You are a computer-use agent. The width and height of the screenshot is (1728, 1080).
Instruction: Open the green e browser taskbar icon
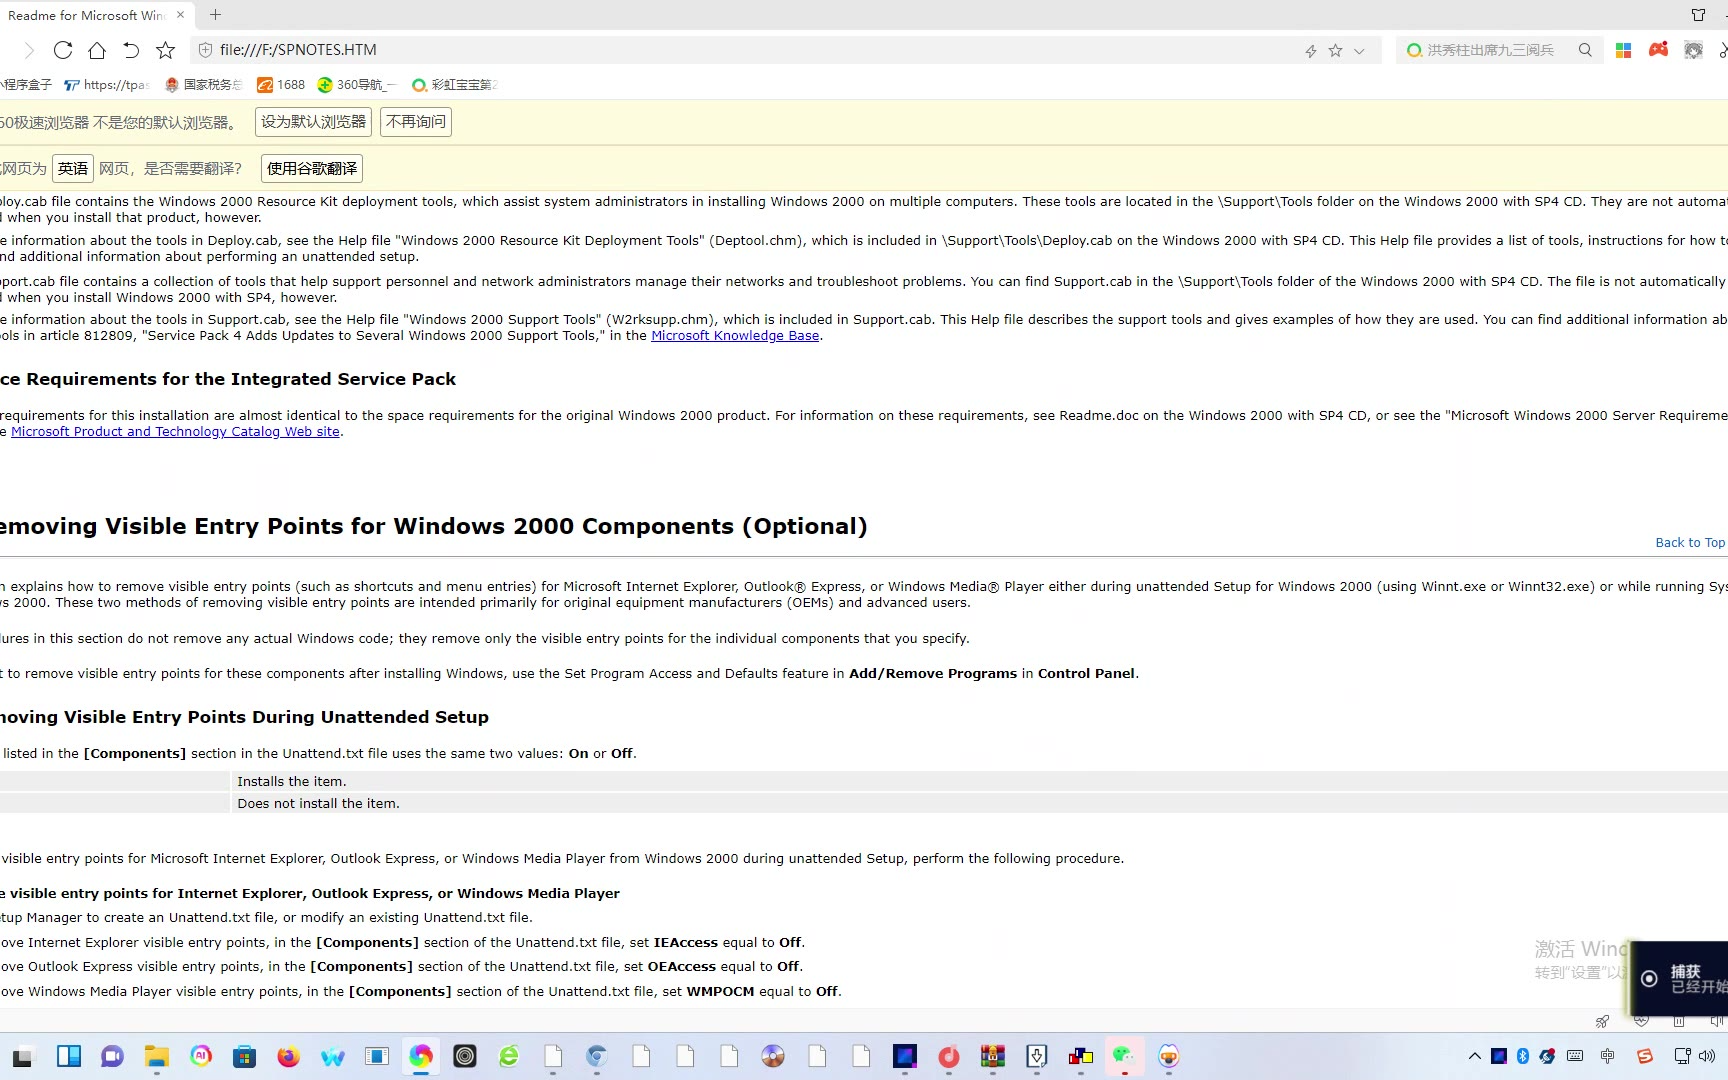tap(509, 1056)
